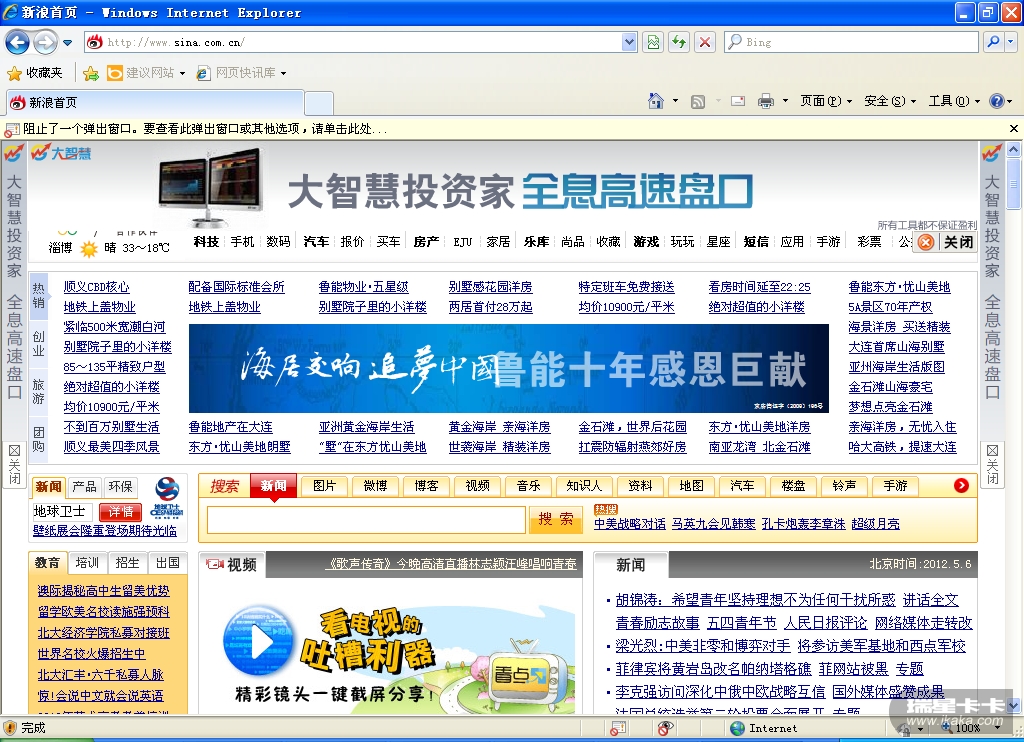1024x742 pixels.
Task: Open the 汽车 navigation link
Action: [316, 242]
